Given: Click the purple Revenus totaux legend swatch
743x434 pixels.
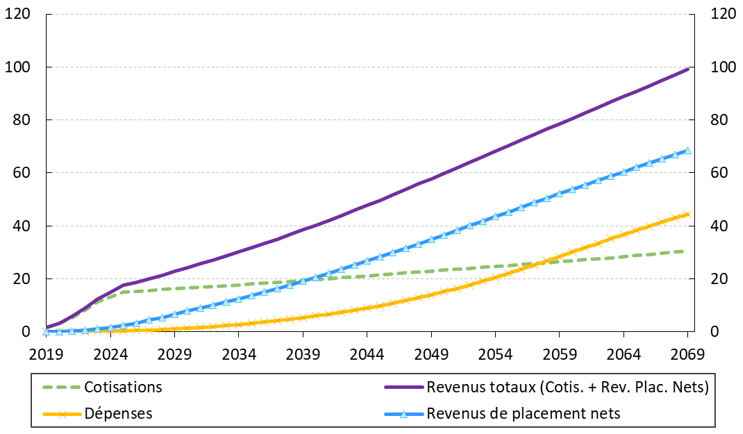Looking at the screenshot, I should pos(404,388).
